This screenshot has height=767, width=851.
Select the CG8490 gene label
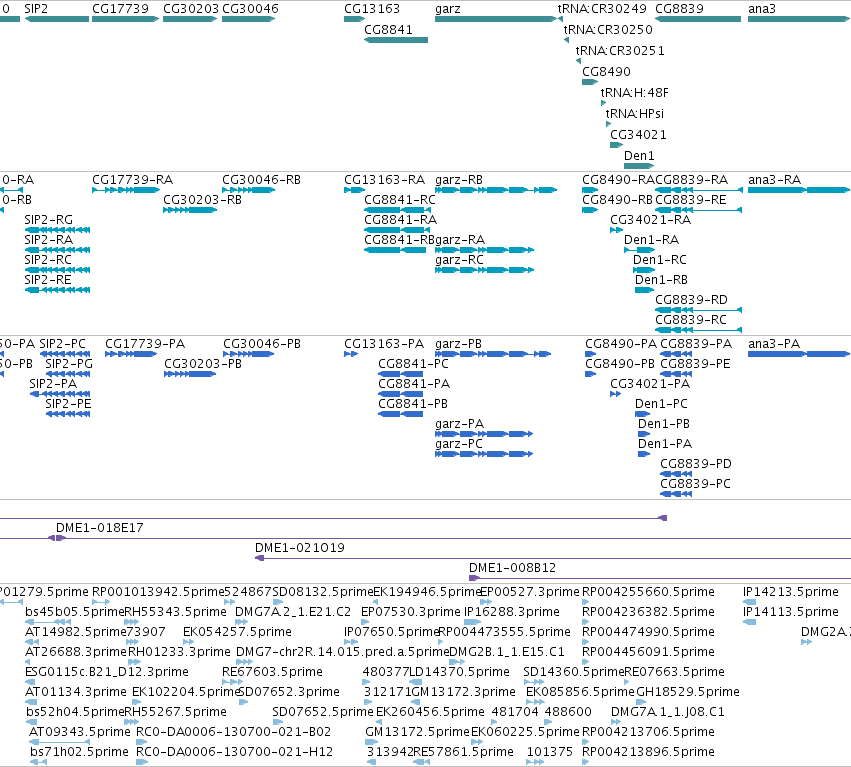(x=606, y=72)
